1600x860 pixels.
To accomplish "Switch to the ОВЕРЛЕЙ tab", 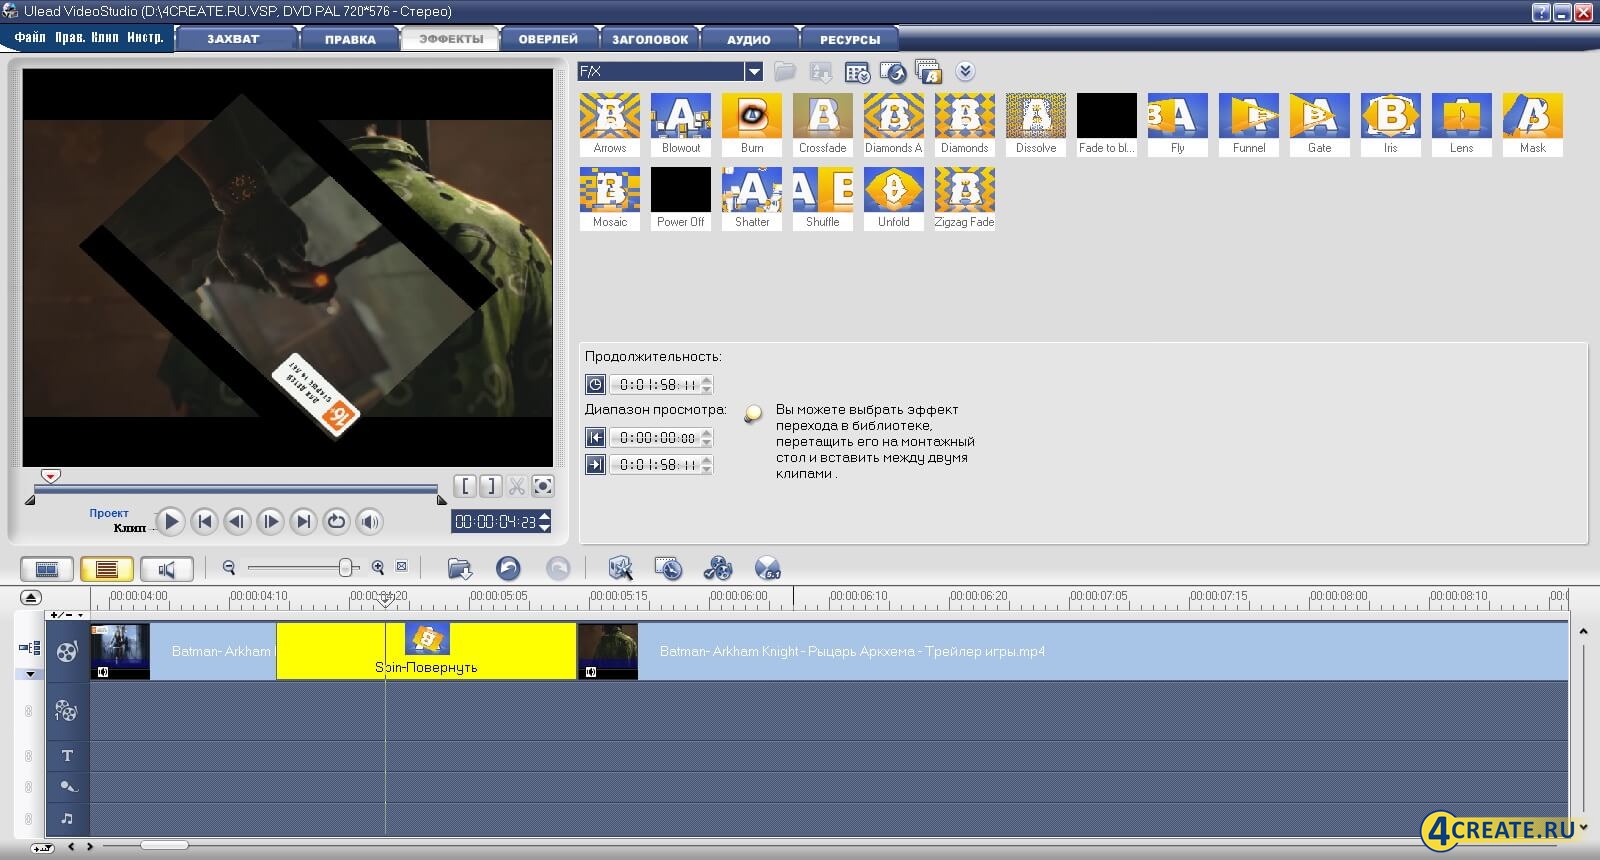I will click(x=548, y=39).
